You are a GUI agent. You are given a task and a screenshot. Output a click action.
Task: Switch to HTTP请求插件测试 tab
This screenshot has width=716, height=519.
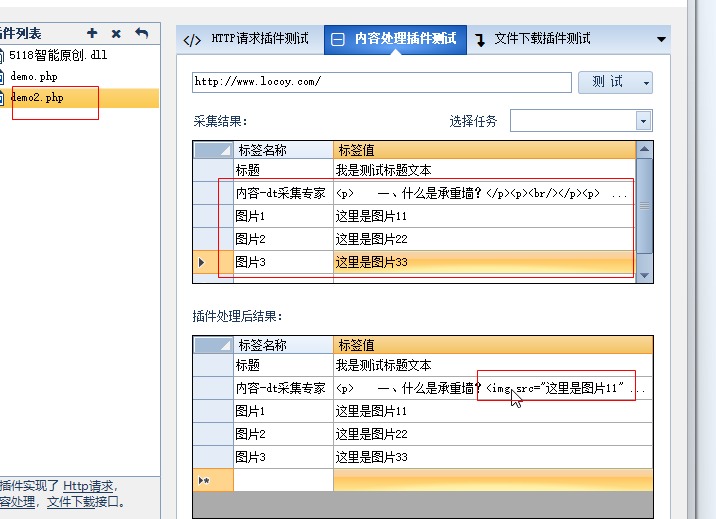click(x=250, y=39)
